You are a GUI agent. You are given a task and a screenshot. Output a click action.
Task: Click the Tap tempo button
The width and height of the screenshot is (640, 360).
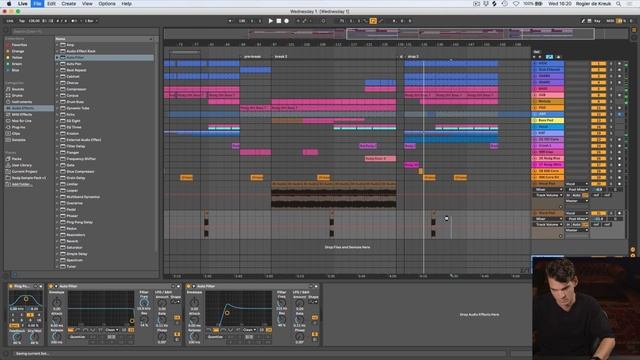coord(22,21)
